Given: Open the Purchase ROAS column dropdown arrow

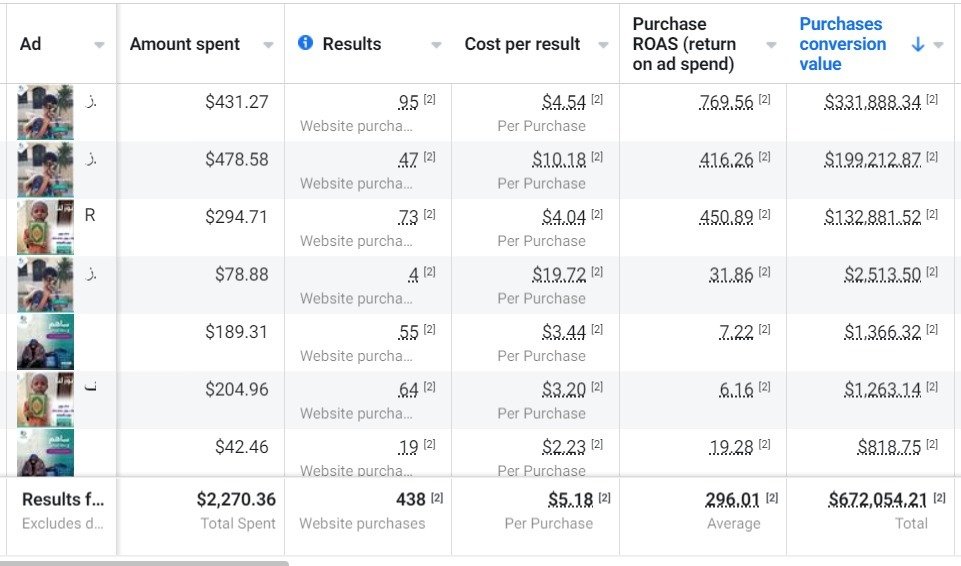Looking at the screenshot, I should tap(771, 45).
